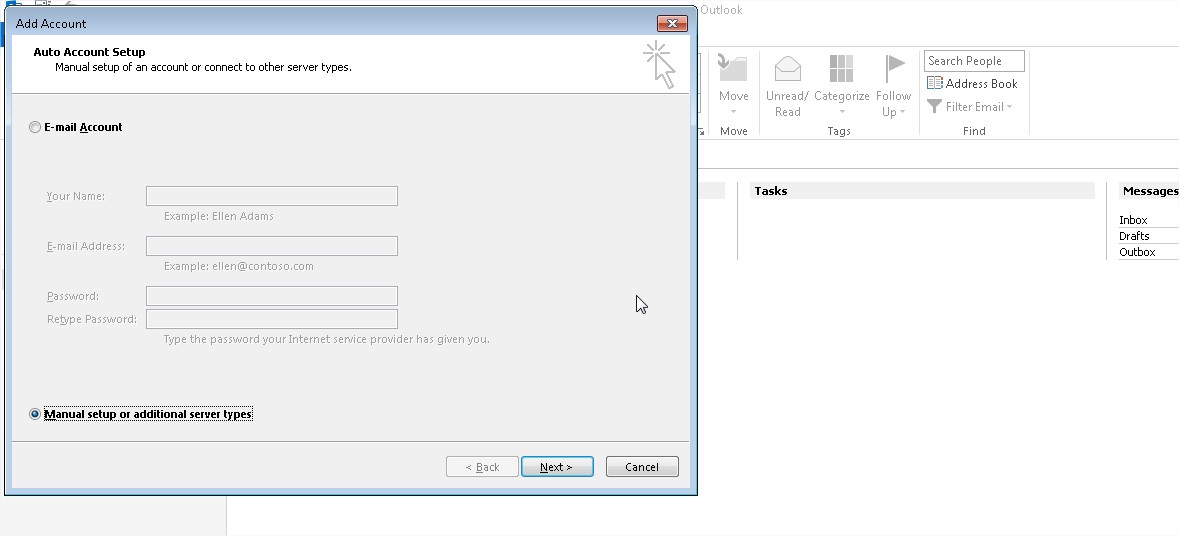The height and width of the screenshot is (536, 1179).
Task: Click the Categorize color grid icon
Action: (x=841, y=68)
